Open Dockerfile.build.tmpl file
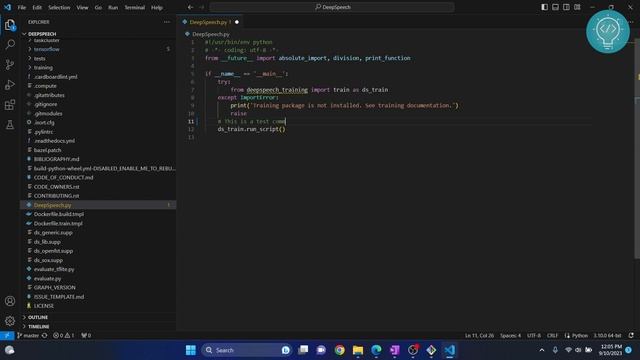The image size is (640, 360). coord(59,214)
